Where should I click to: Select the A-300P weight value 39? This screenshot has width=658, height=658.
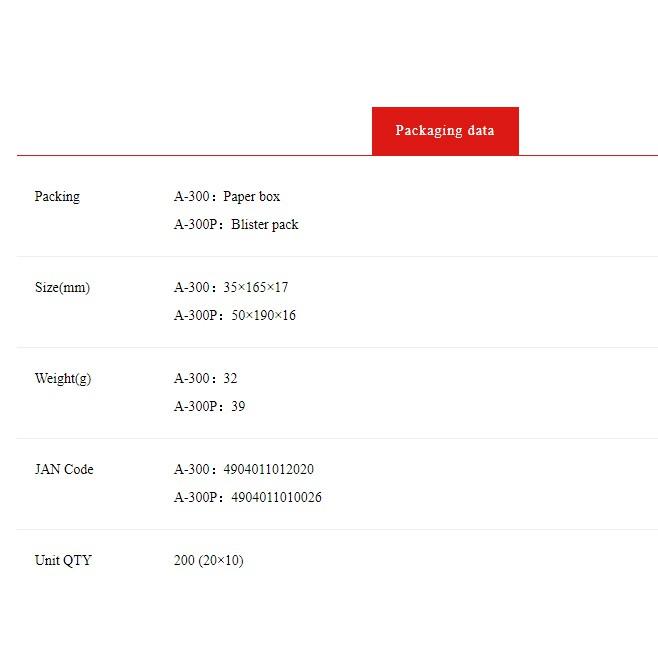[x=238, y=406]
